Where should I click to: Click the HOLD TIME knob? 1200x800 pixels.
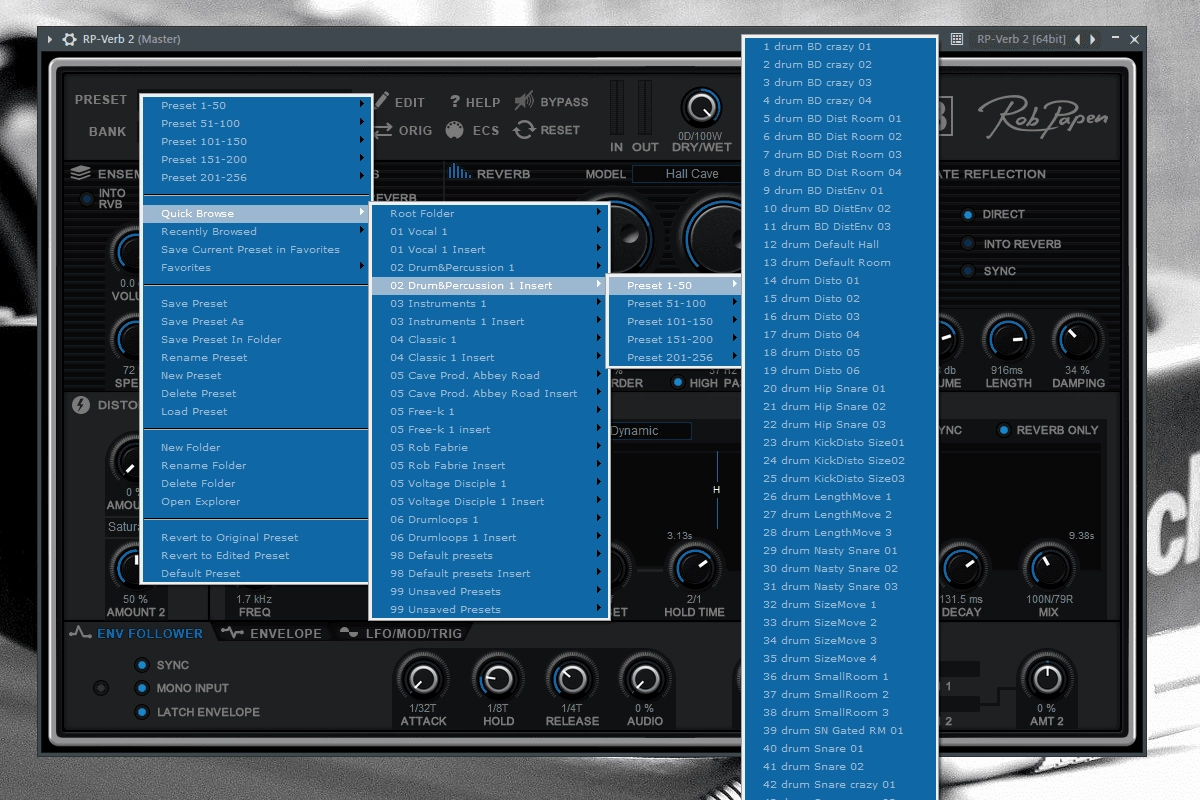694,569
